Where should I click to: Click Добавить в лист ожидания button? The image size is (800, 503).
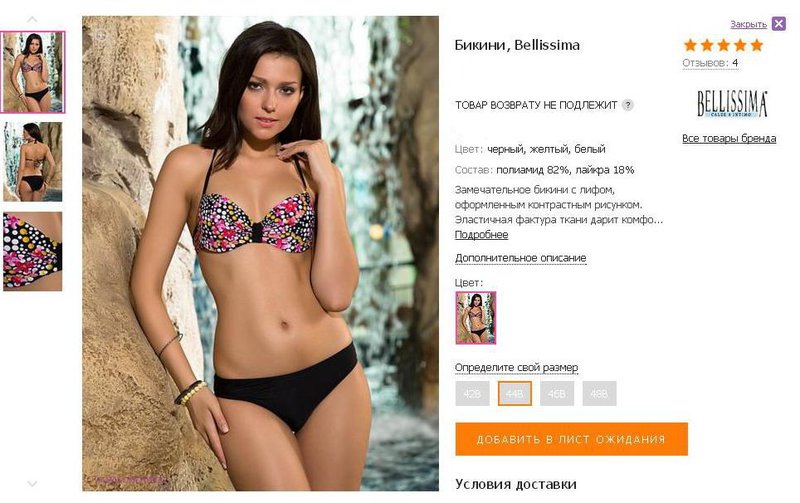(571, 439)
